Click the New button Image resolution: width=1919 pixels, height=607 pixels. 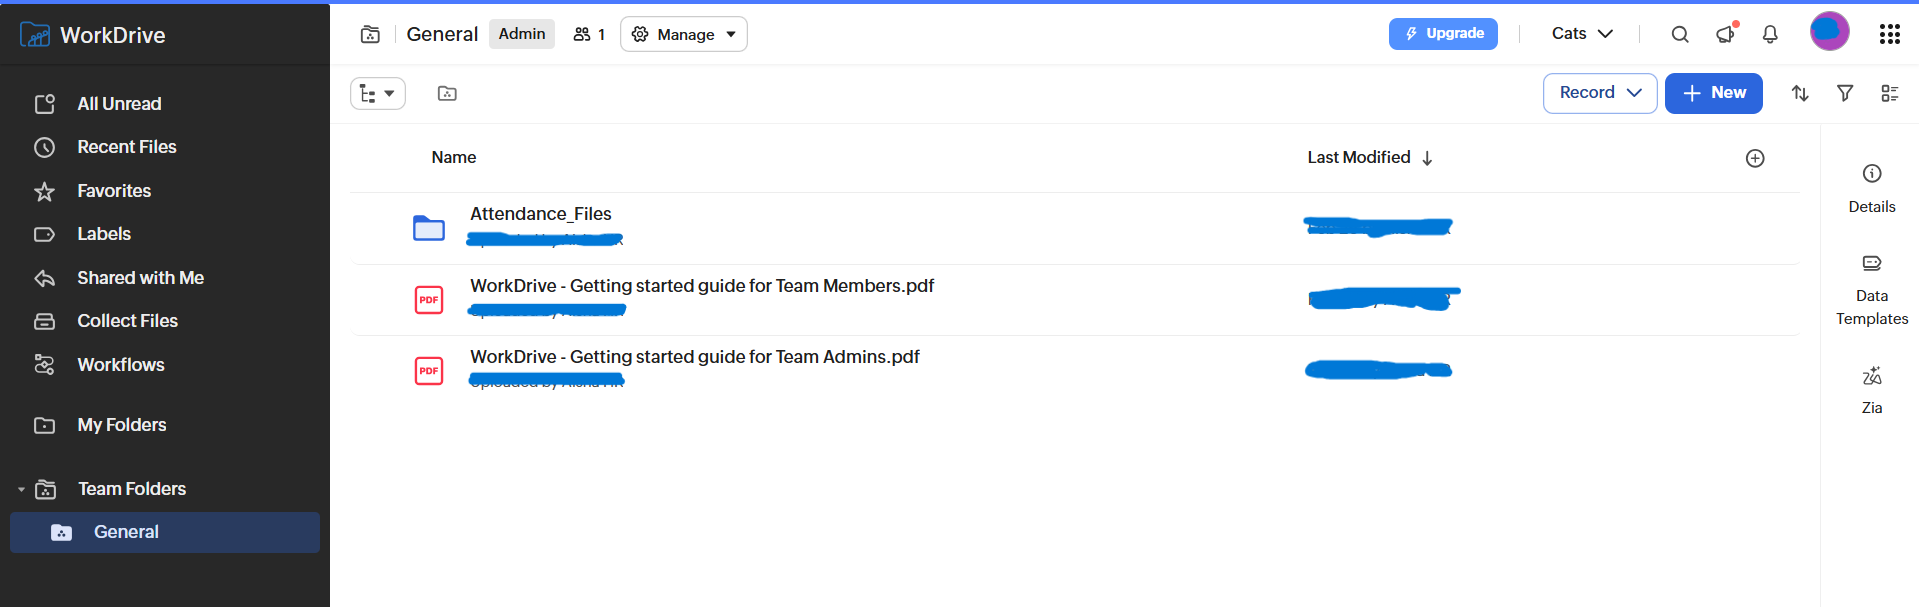tap(1713, 93)
